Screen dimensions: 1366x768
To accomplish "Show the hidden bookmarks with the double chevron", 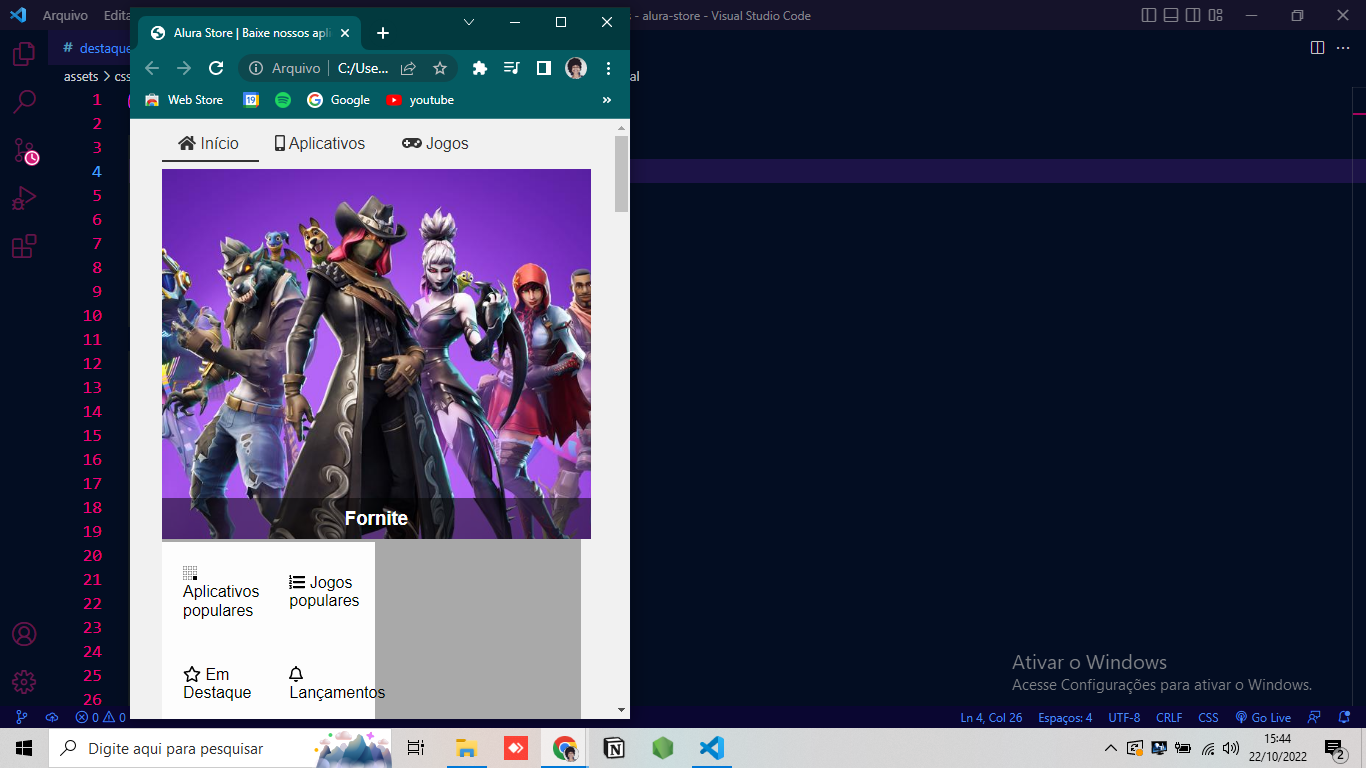I will tap(606, 100).
